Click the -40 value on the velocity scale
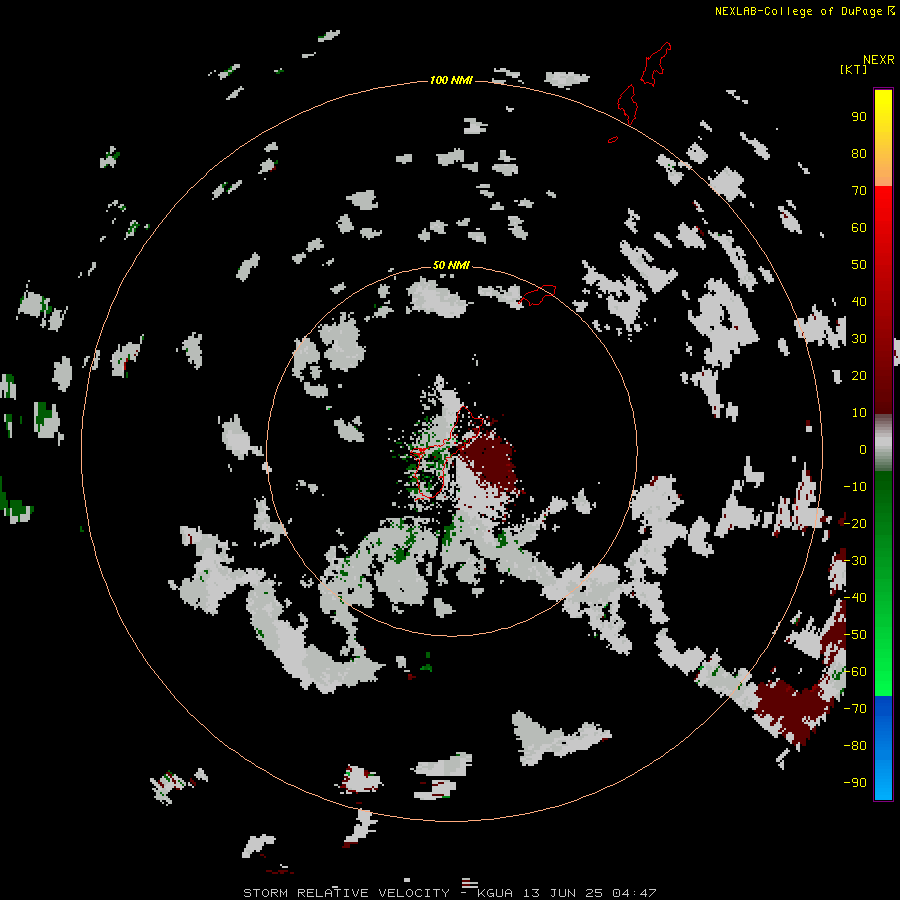This screenshot has height=900, width=900. click(855, 598)
